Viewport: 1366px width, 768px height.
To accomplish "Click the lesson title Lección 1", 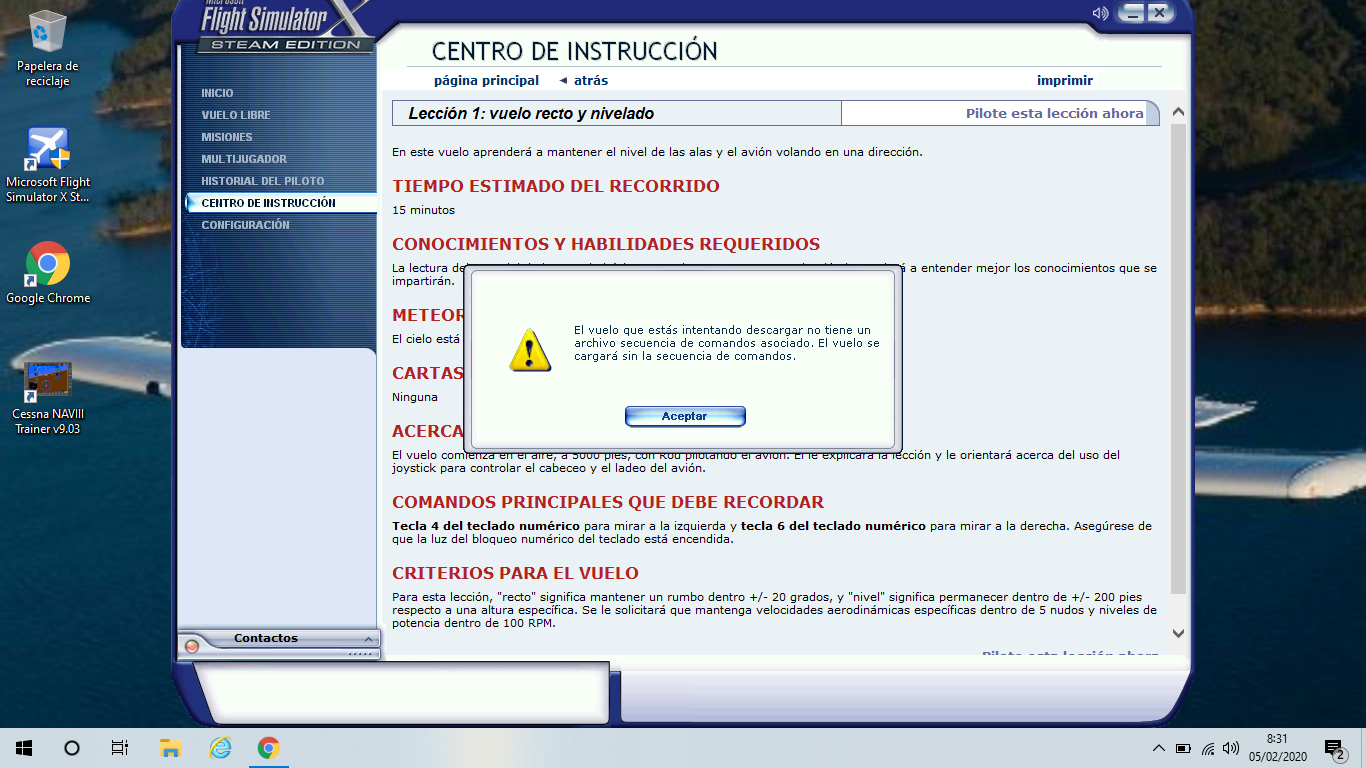I will (531, 114).
